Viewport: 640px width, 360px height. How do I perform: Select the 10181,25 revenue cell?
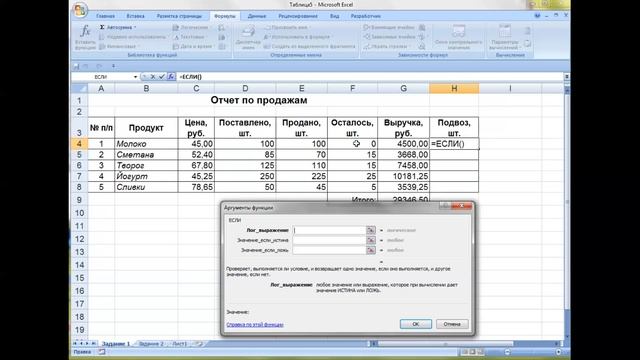[403, 176]
